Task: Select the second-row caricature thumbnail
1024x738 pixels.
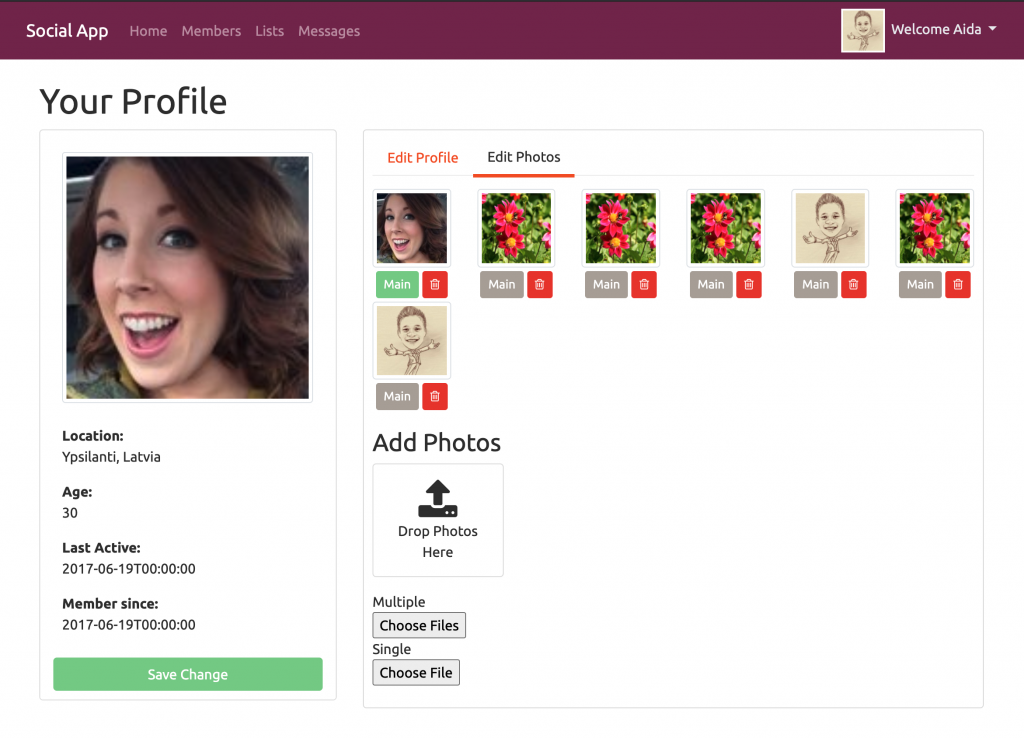Action: [412, 340]
